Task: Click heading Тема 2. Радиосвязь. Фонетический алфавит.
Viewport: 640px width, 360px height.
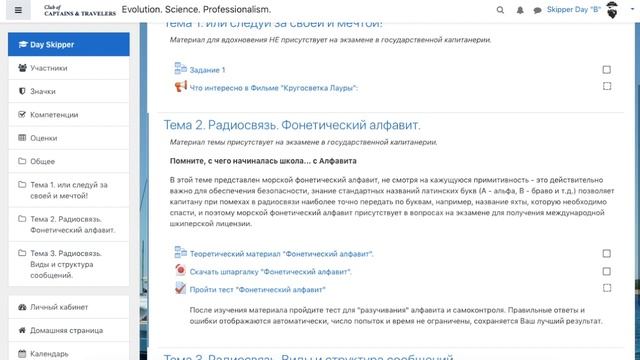Action: (x=292, y=125)
